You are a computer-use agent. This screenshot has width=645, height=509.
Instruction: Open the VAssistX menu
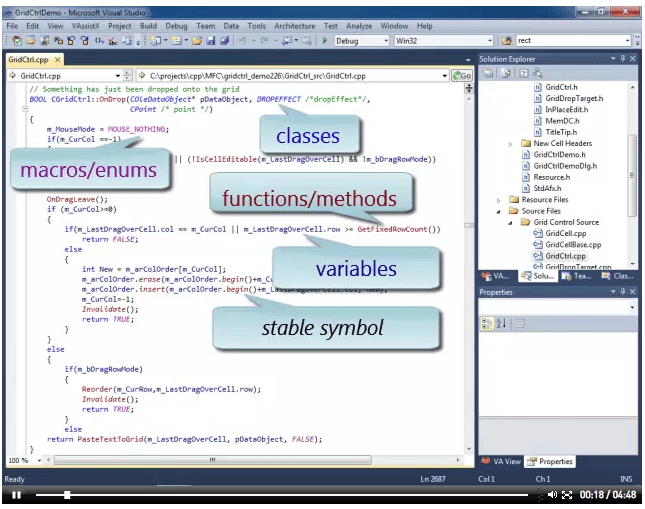pos(86,26)
